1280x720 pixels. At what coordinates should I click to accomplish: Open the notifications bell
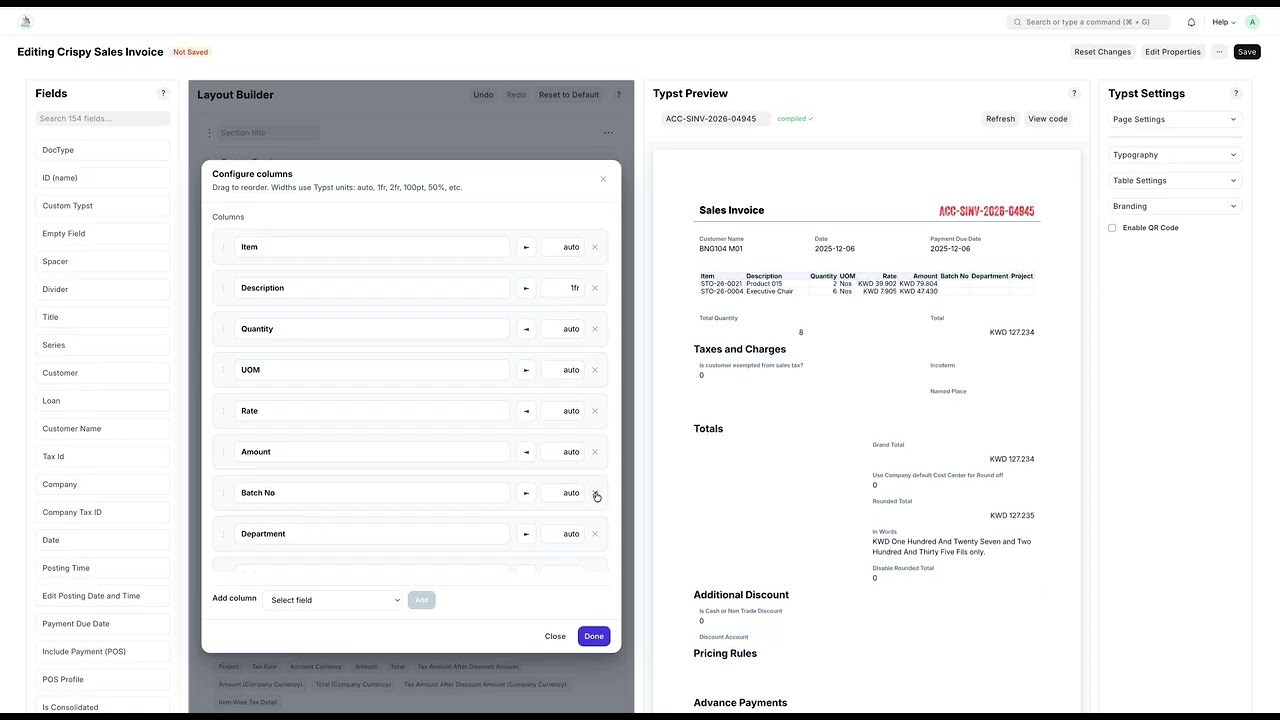coord(1191,22)
